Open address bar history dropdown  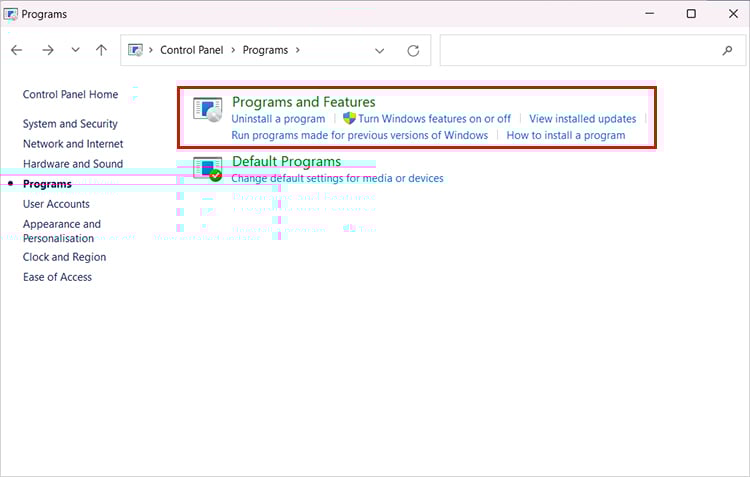379,50
